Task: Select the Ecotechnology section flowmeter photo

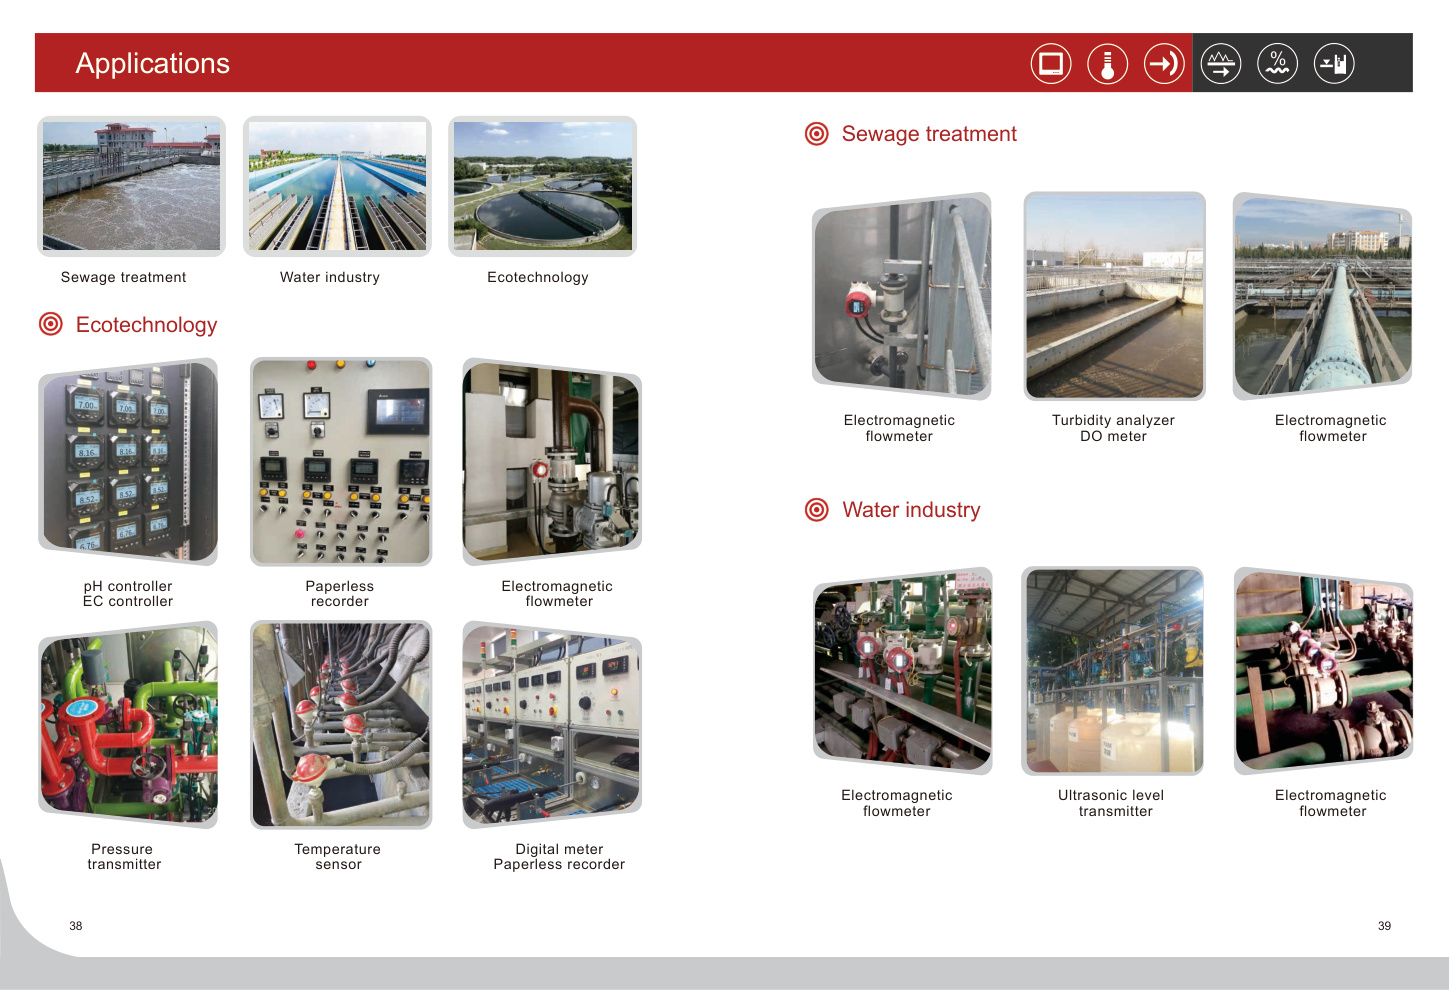Action: [552, 462]
